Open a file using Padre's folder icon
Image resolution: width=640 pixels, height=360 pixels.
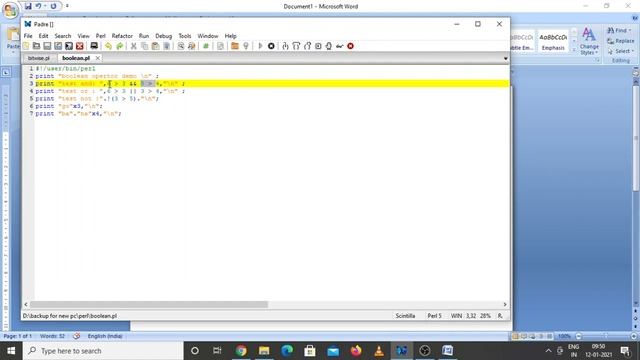[x=36, y=46]
